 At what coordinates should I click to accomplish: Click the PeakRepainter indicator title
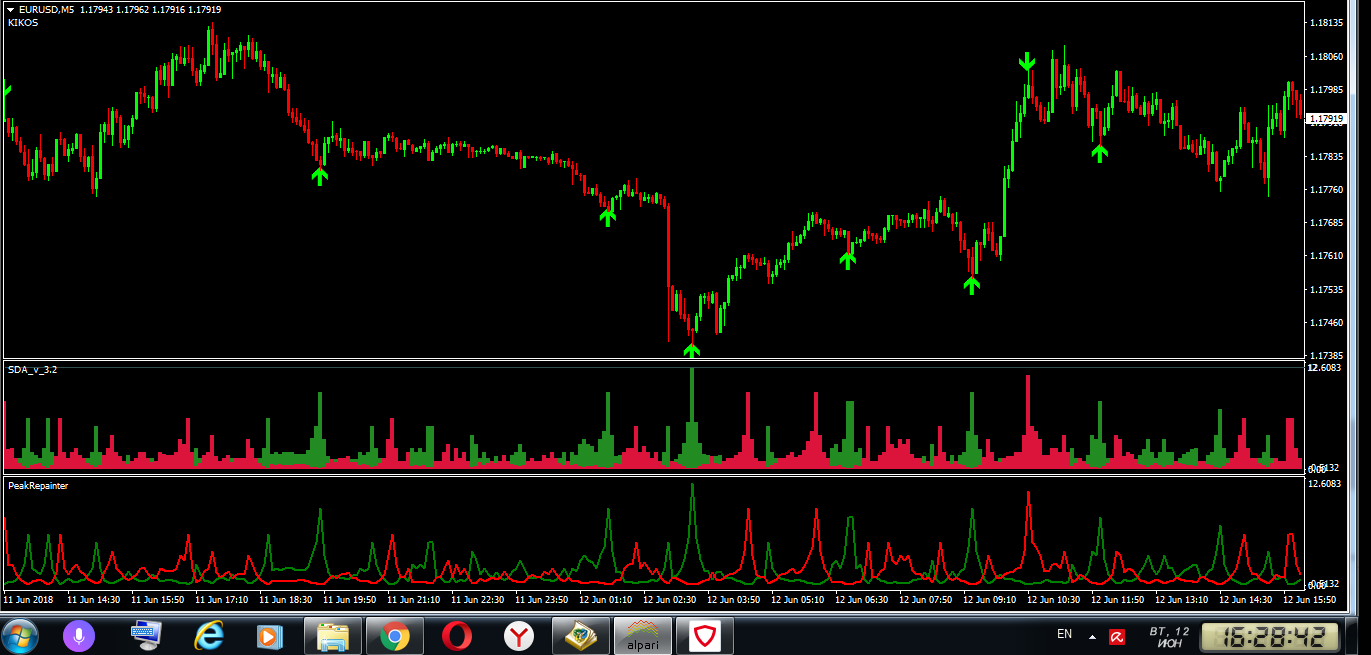(38, 485)
